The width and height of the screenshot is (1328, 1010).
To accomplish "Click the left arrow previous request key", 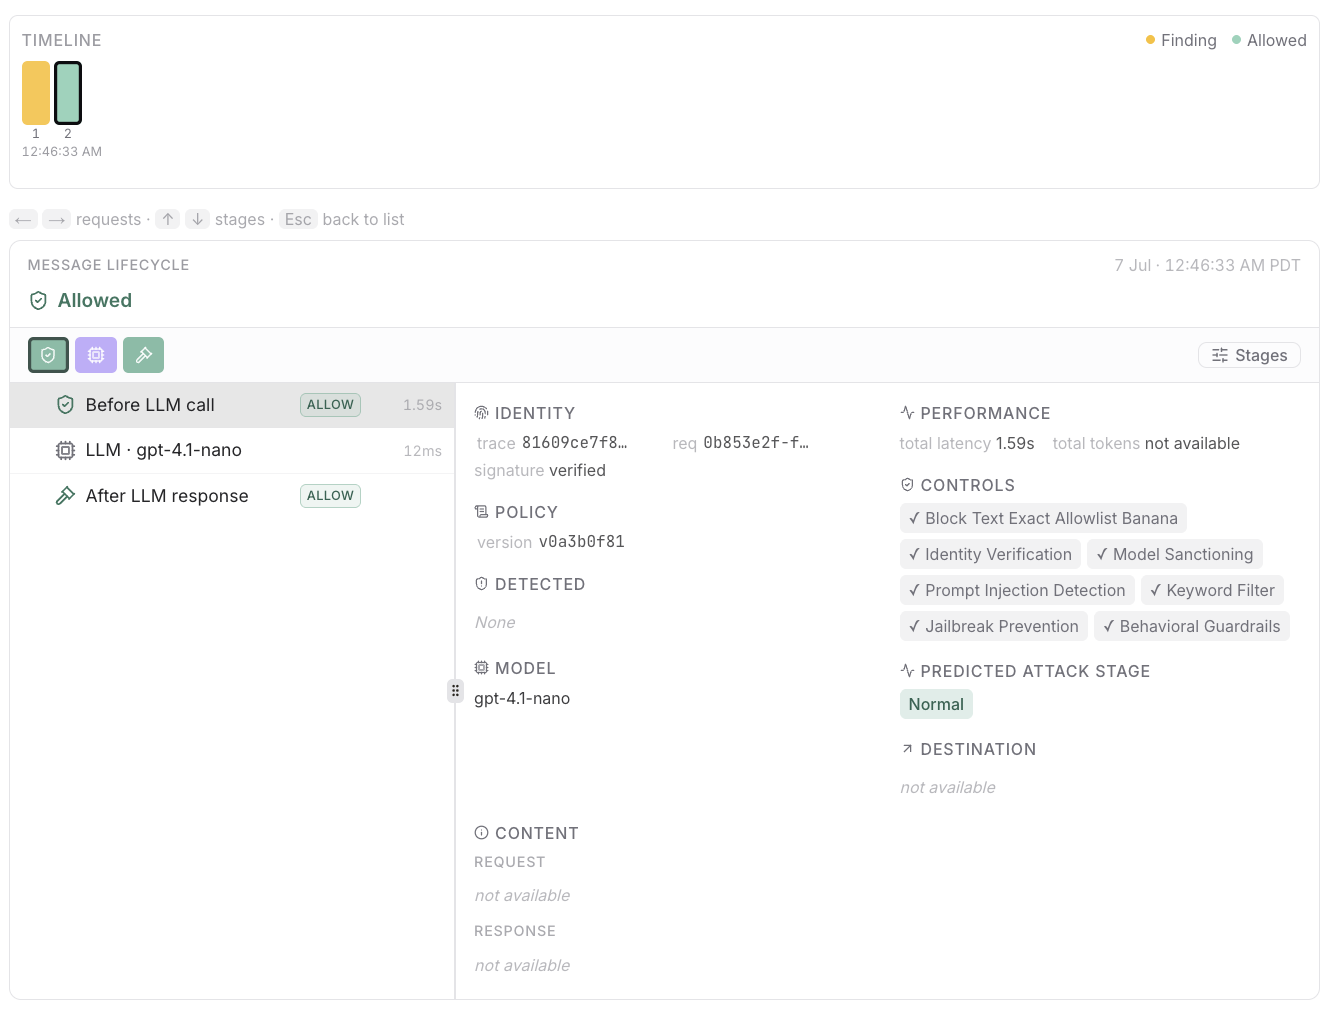I will click(24, 219).
